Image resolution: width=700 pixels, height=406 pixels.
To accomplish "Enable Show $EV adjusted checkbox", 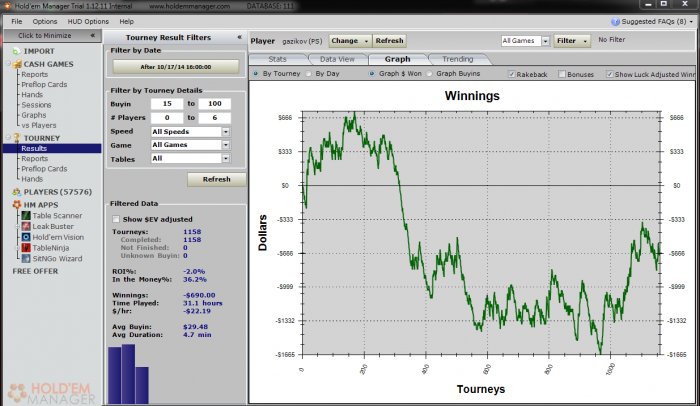I will (x=114, y=219).
